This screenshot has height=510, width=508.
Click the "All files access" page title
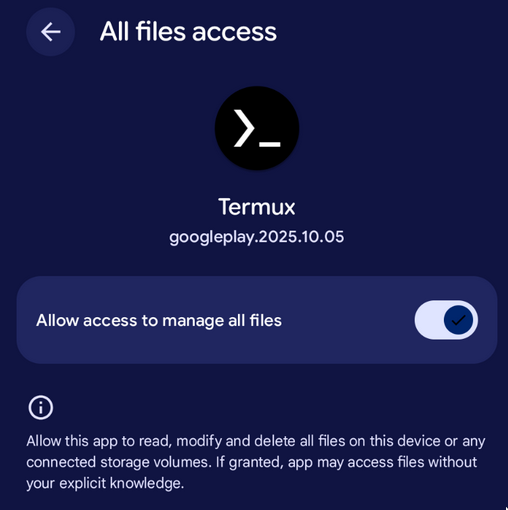coord(188,32)
